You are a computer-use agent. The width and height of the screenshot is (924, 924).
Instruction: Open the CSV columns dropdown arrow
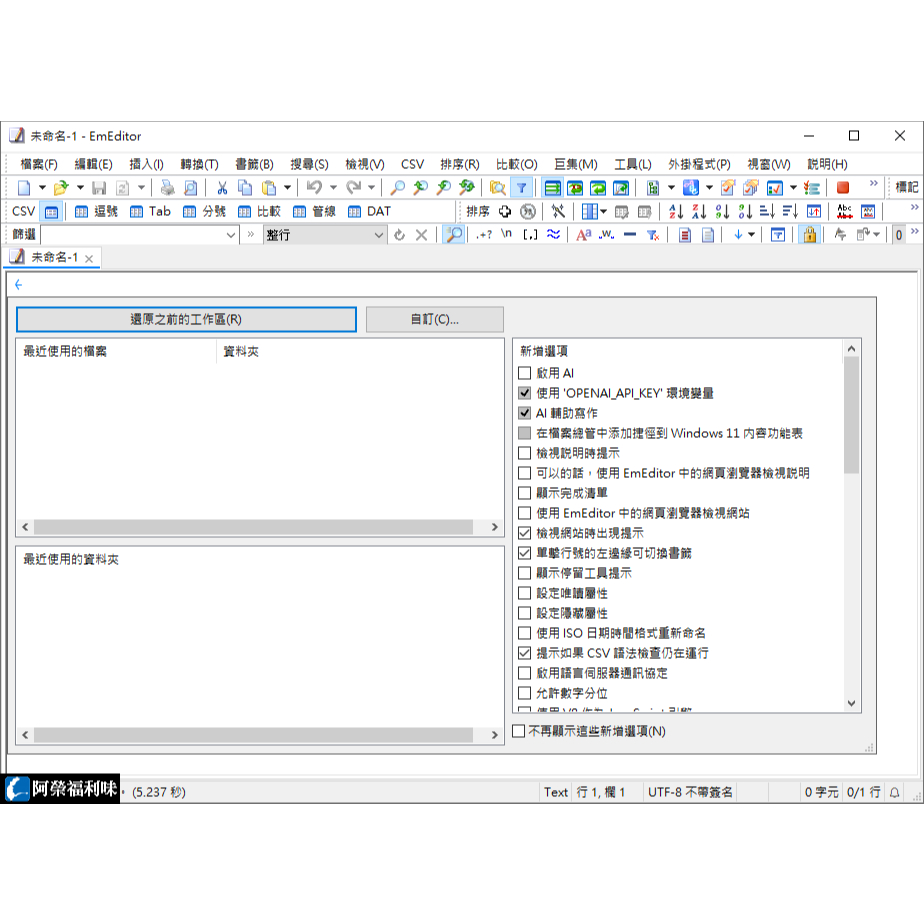(x=603, y=212)
